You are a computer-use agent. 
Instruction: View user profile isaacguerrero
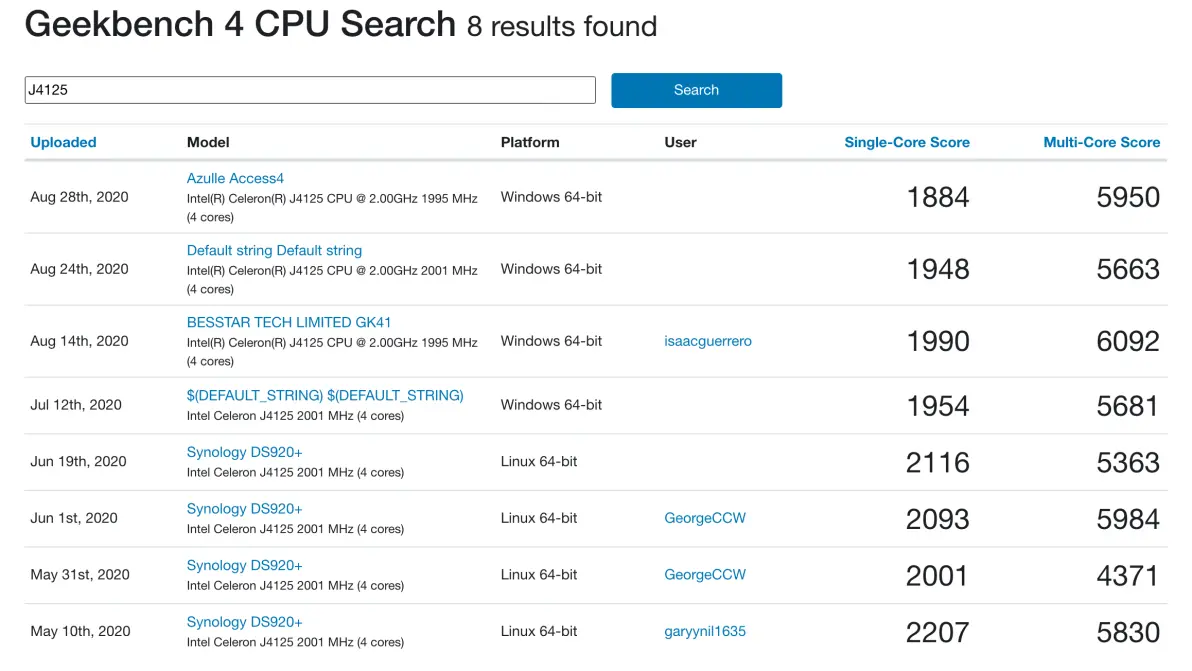pyautogui.click(x=708, y=341)
